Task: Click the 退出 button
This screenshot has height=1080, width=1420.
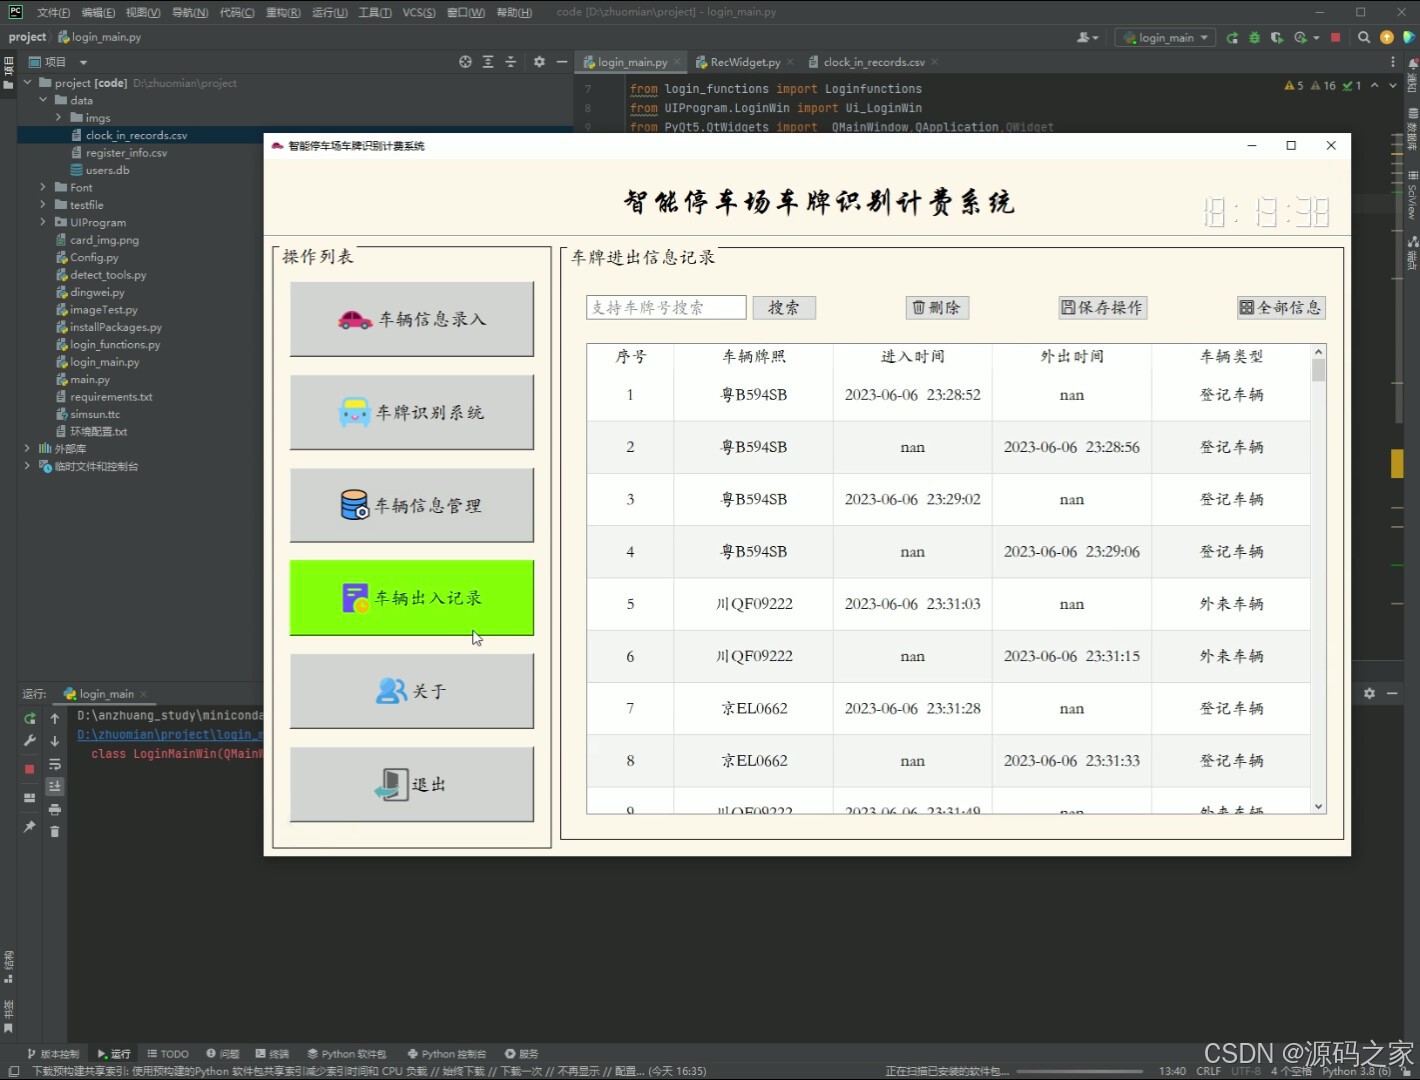Action: (x=412, y=784)
